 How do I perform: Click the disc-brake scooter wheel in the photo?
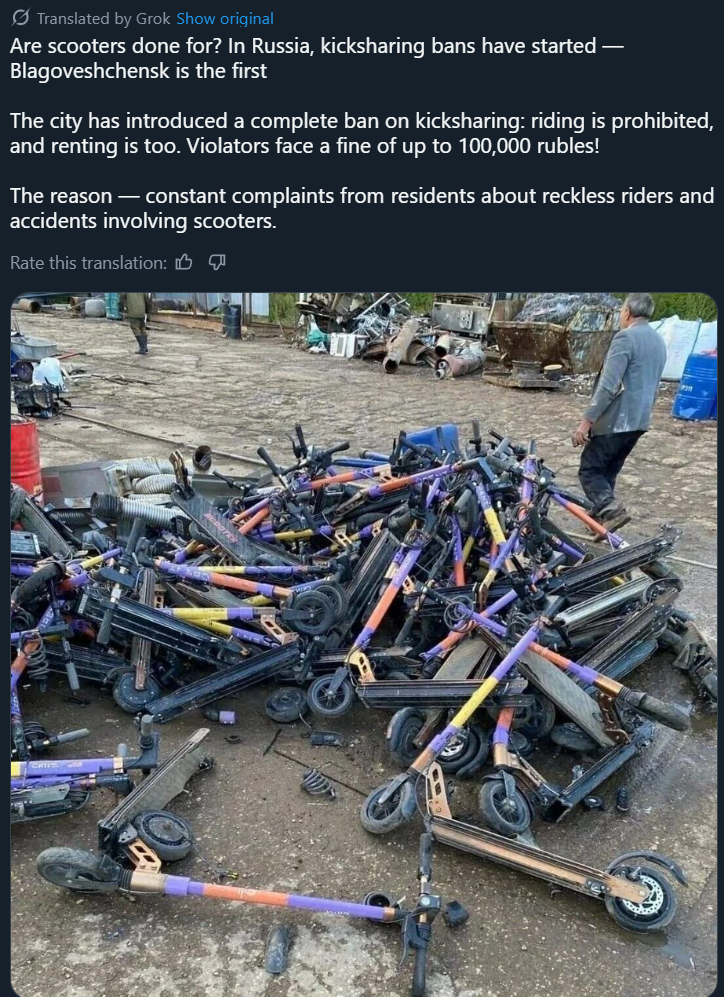[x=641, y=898]
